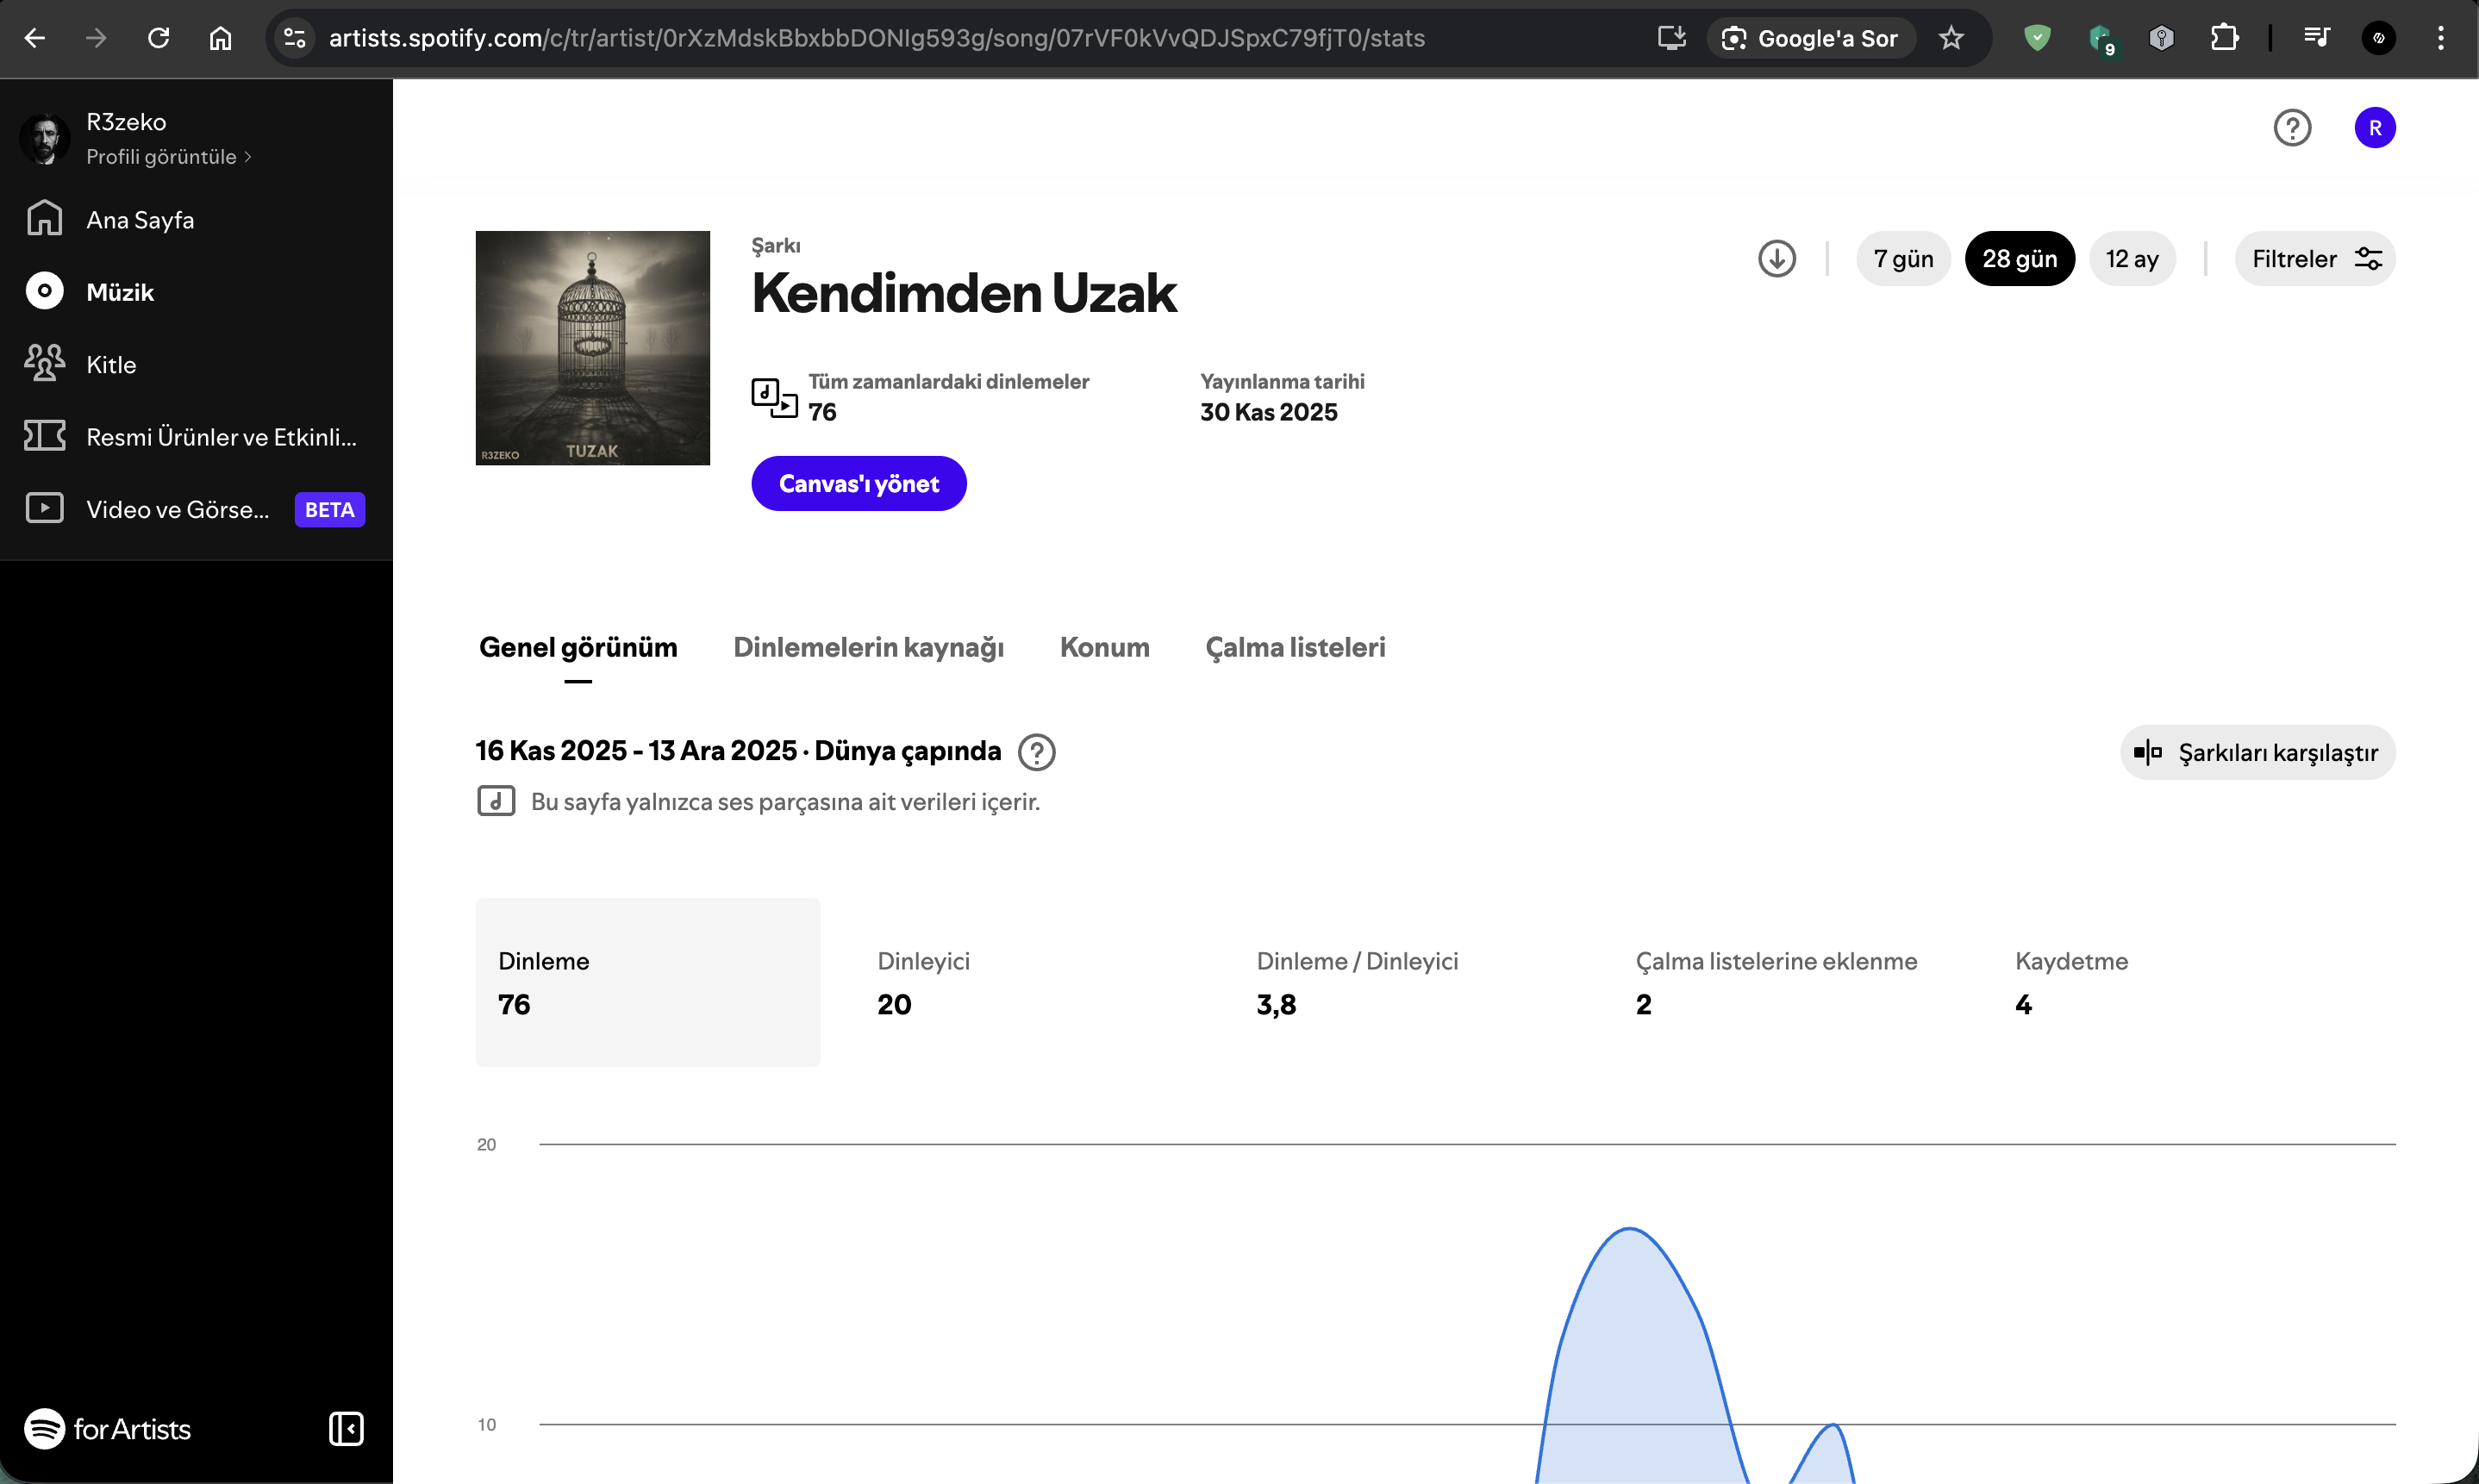Click the address bar URL
The height and width of the screenshot is (1484, 2479).
click(877, 38)
